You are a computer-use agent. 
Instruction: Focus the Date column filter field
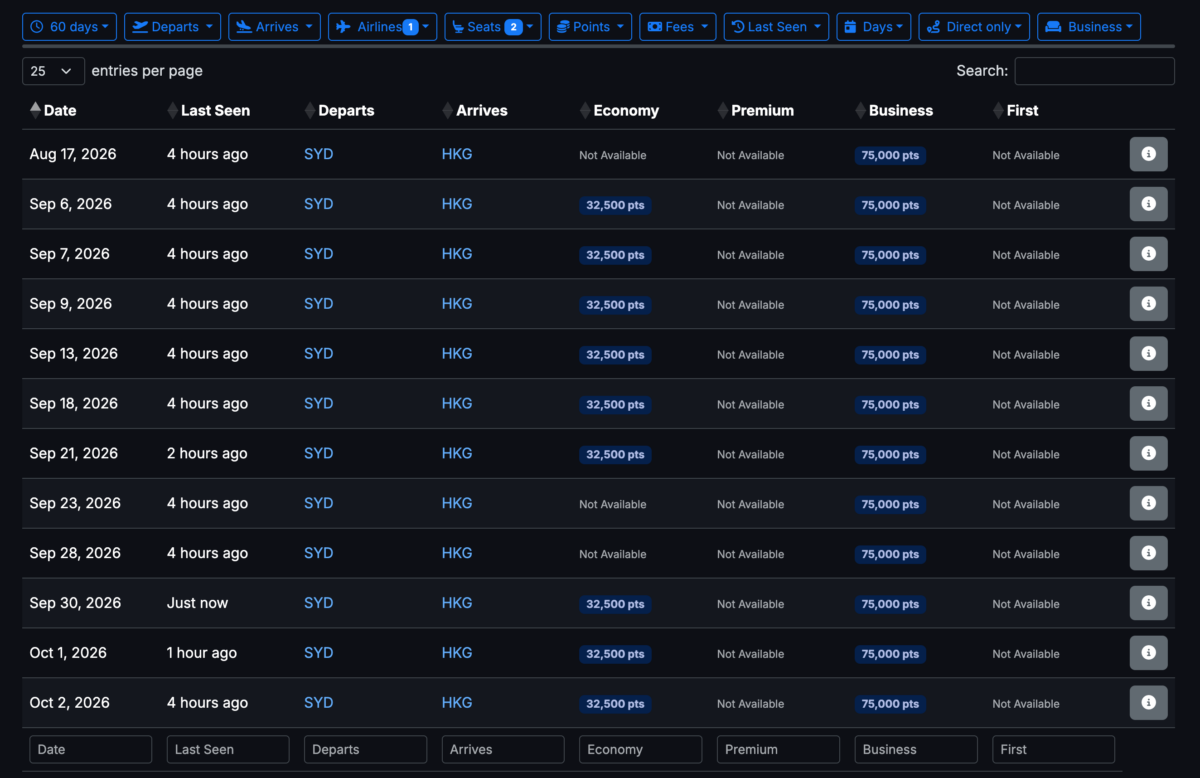click(91, 749)
